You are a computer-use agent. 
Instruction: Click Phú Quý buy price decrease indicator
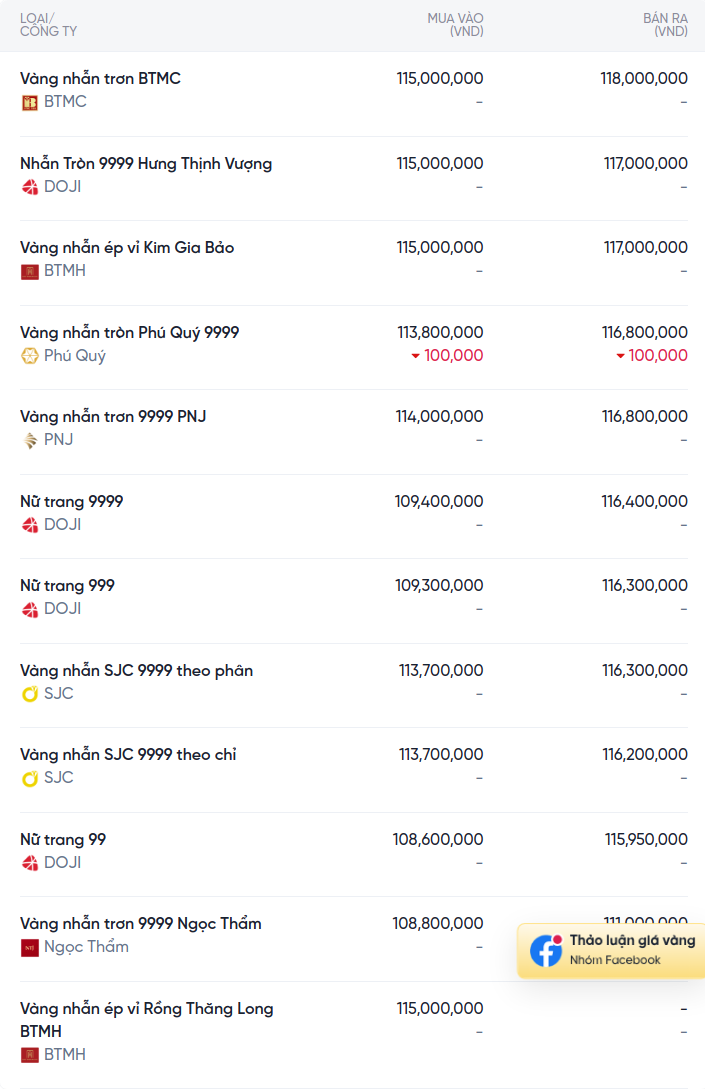tap(447, 356)
